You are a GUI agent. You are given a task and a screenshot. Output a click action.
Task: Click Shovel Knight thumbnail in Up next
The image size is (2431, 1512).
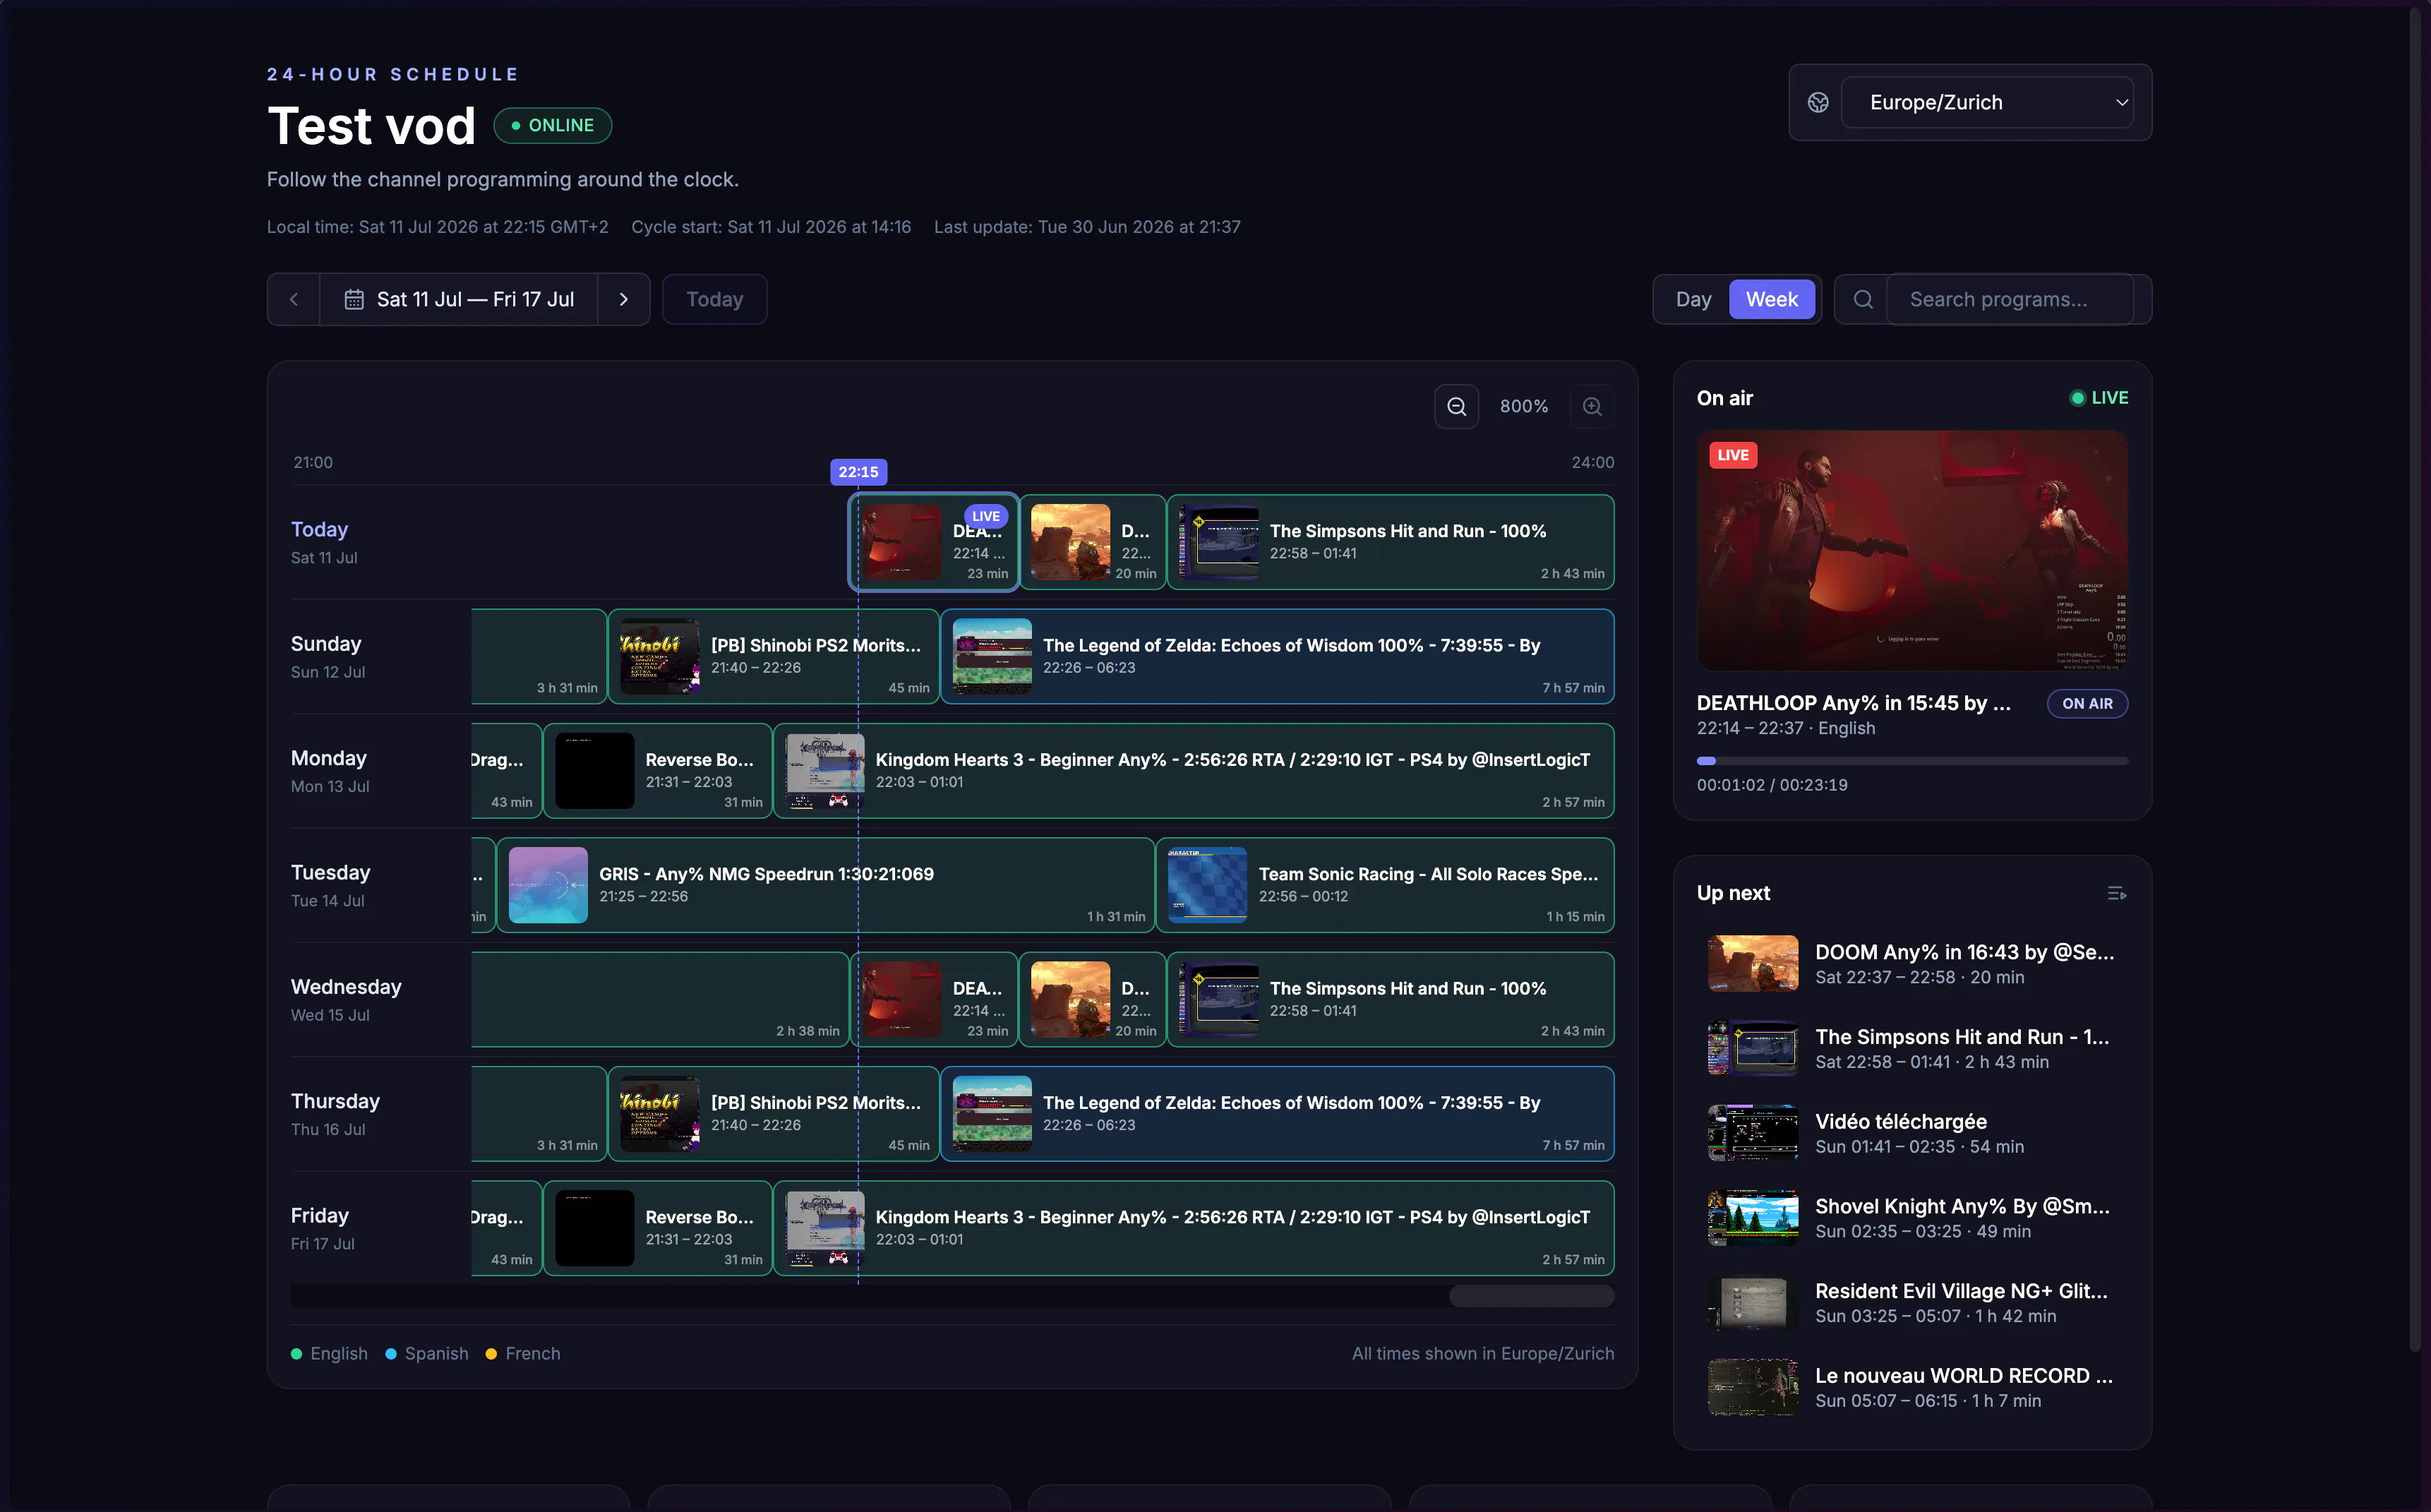click(1752, 1218)
